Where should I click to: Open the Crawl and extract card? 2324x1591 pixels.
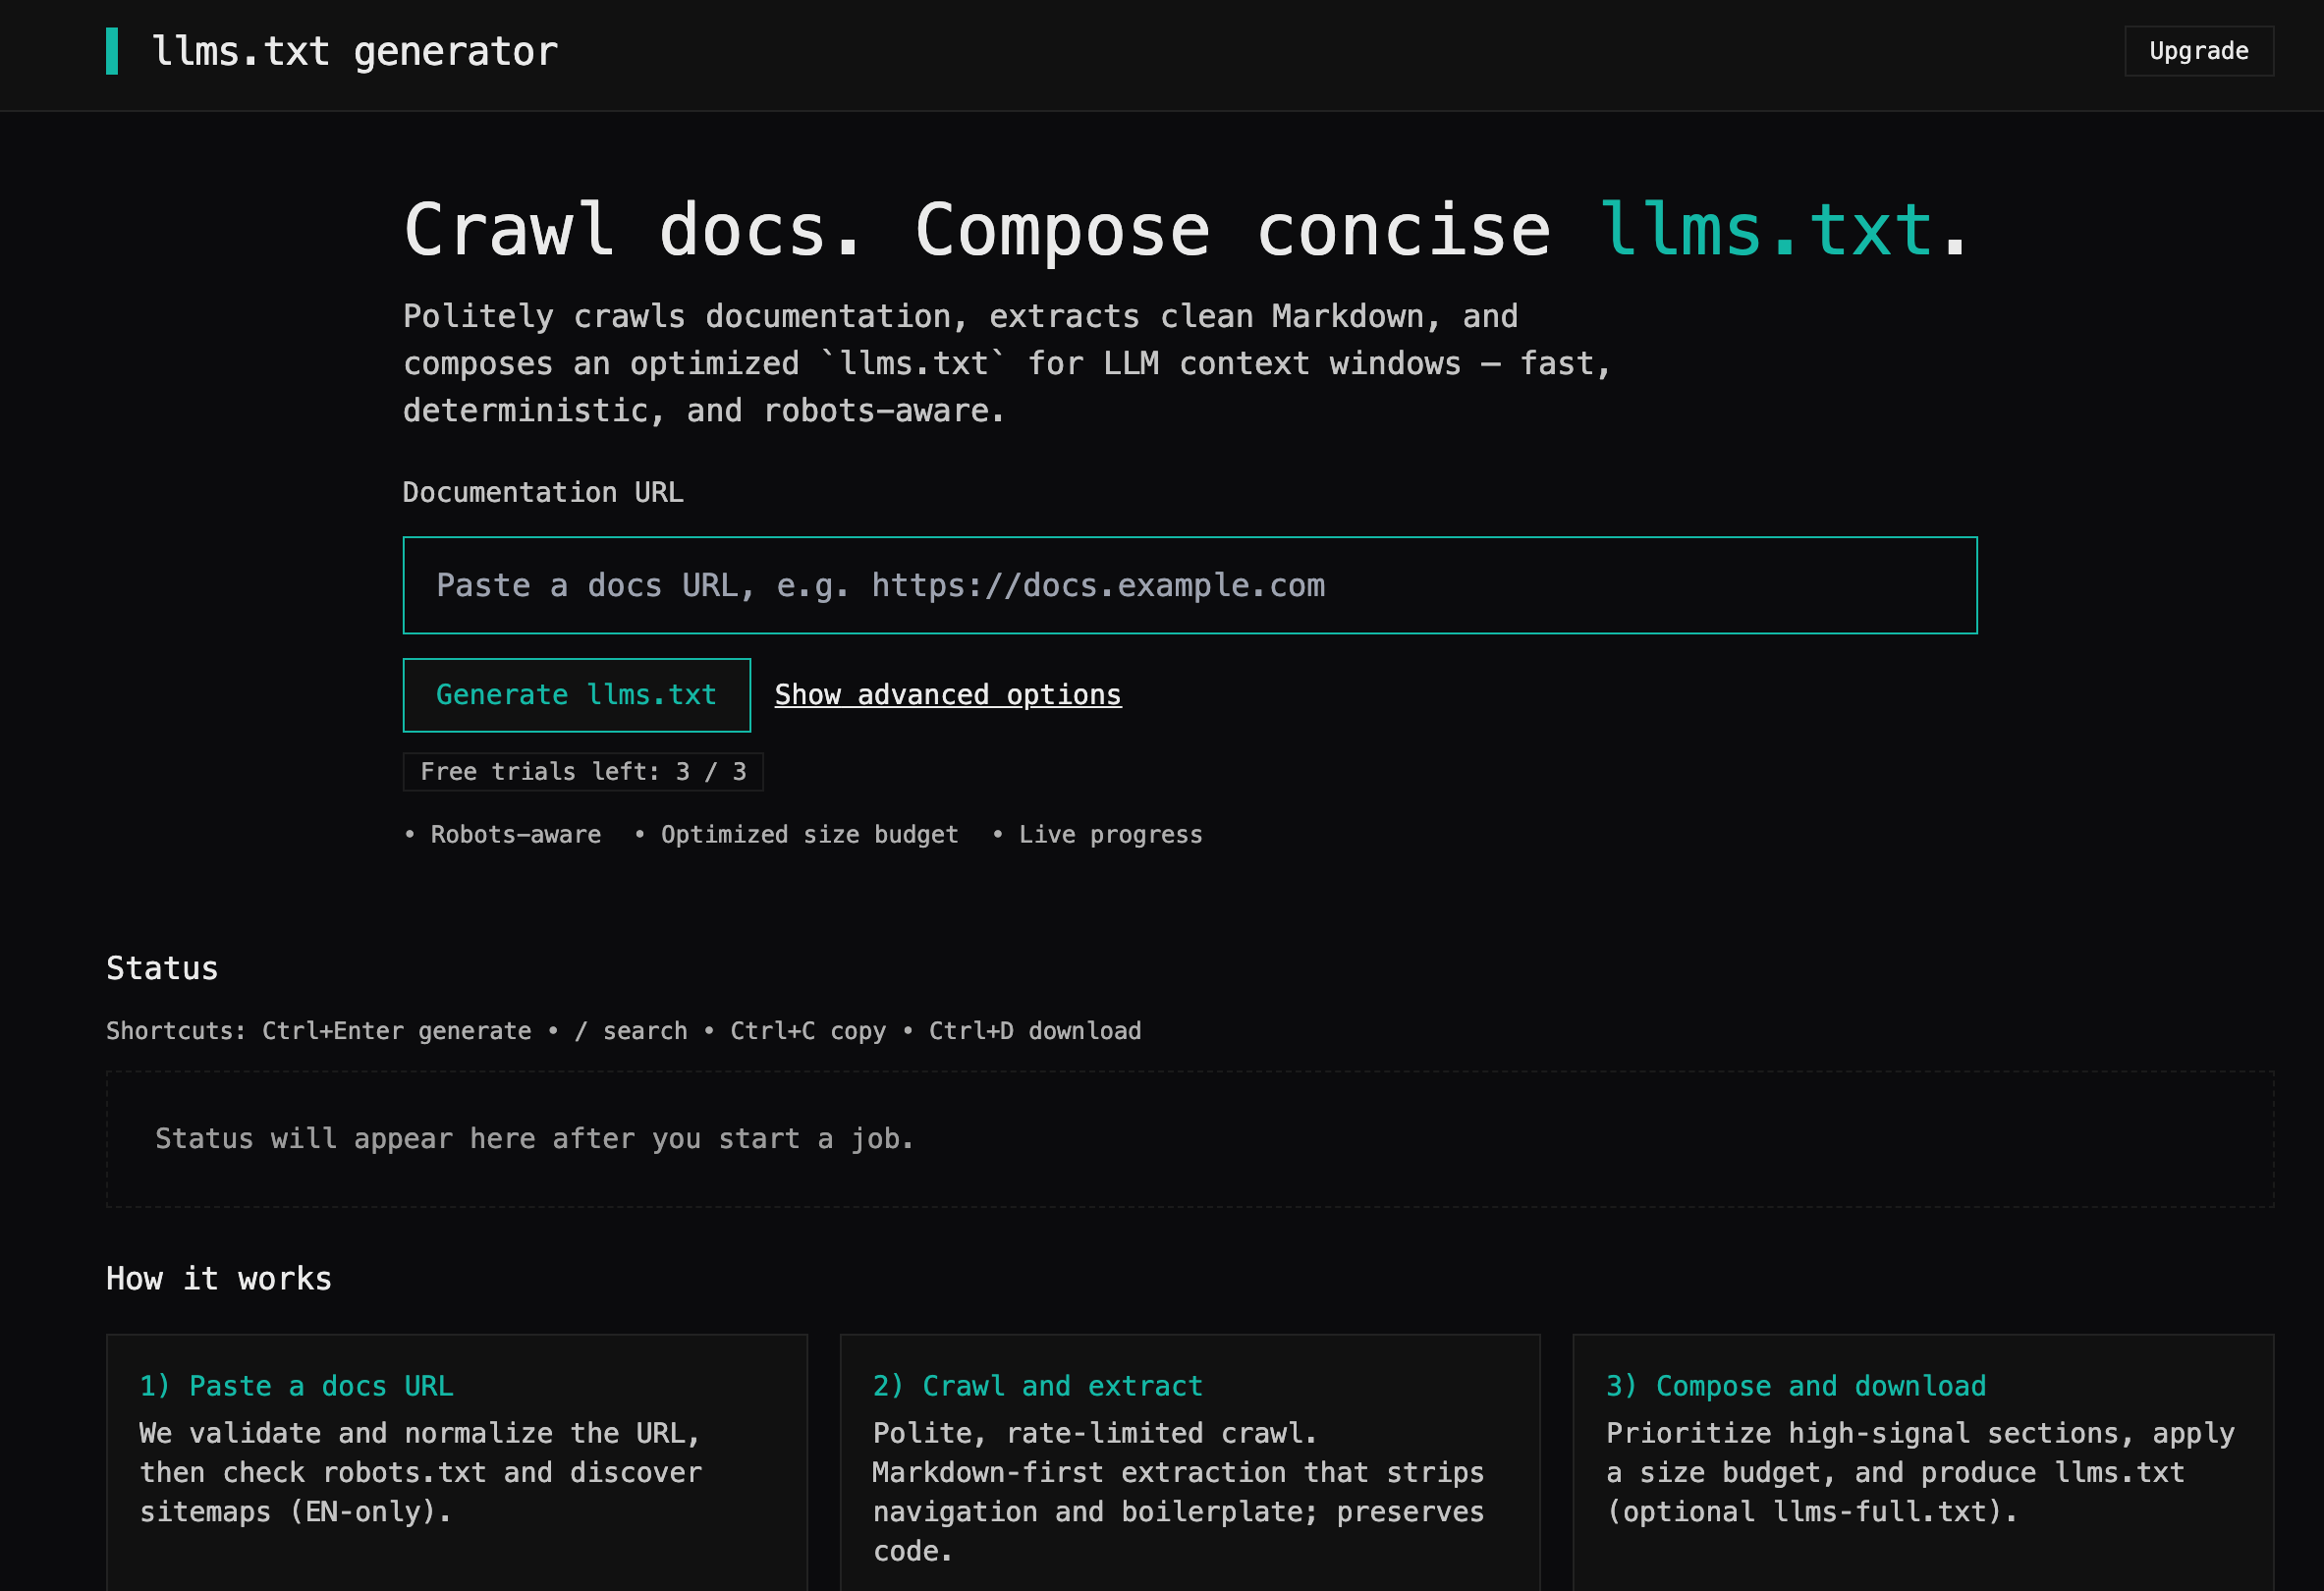(1189, 1460)
